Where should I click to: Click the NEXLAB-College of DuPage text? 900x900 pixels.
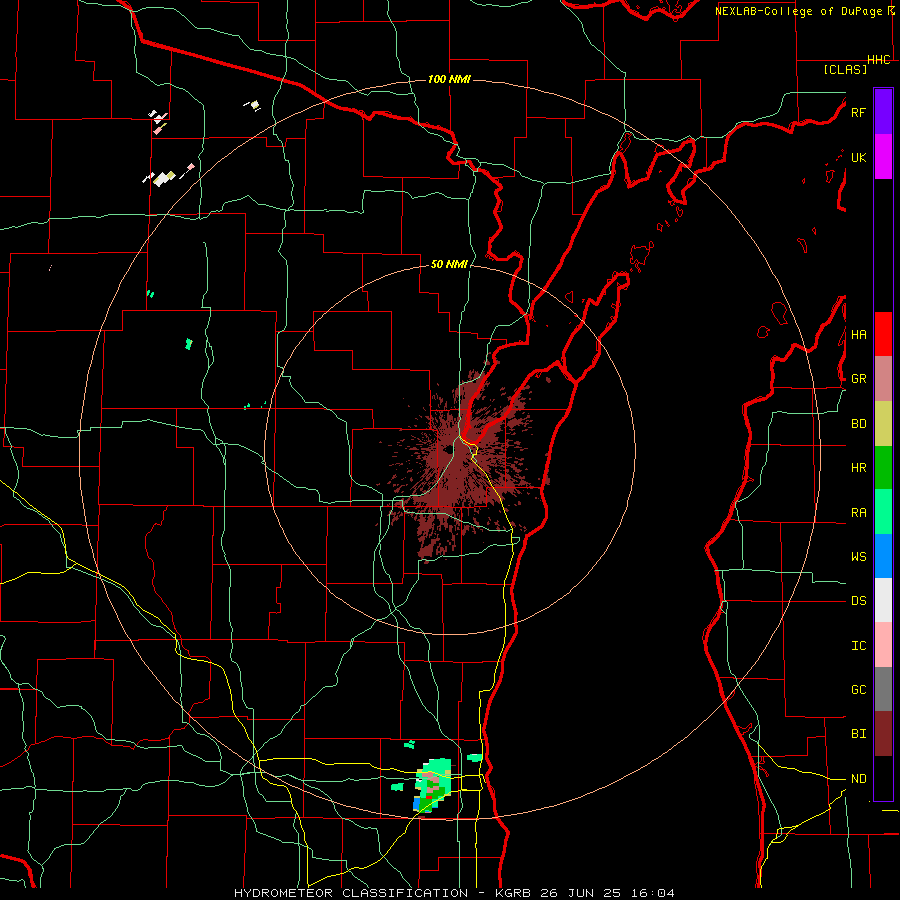tap(798, 11)
